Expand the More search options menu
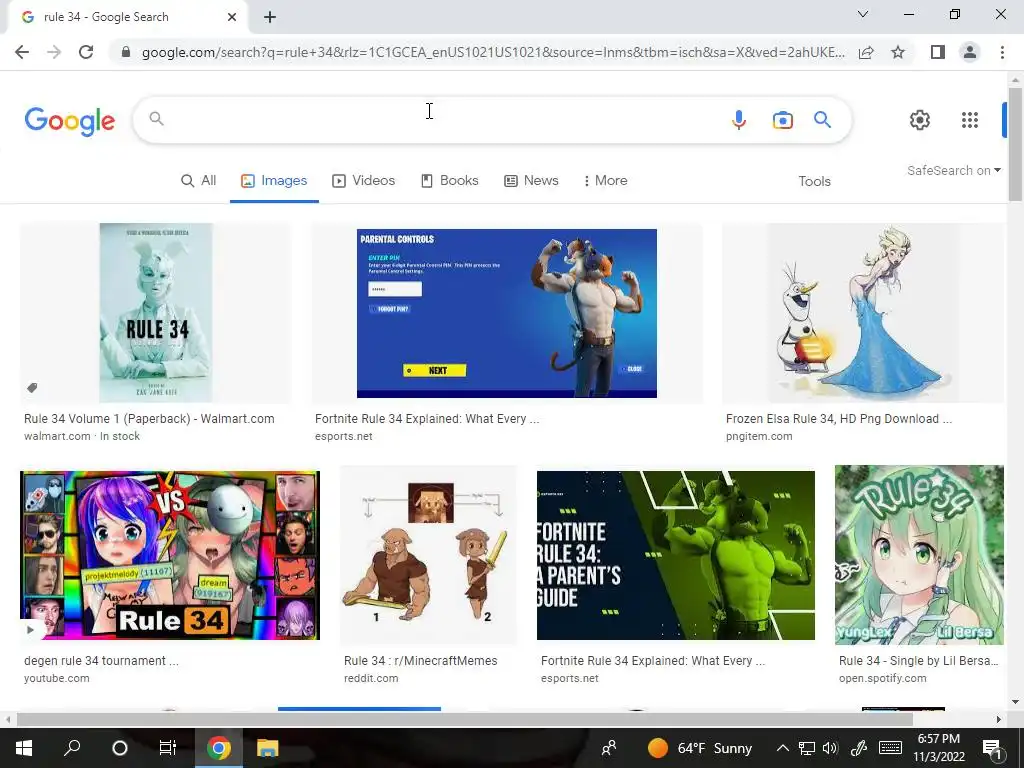This screenshot has height=768, width=1024. (605, 181)
